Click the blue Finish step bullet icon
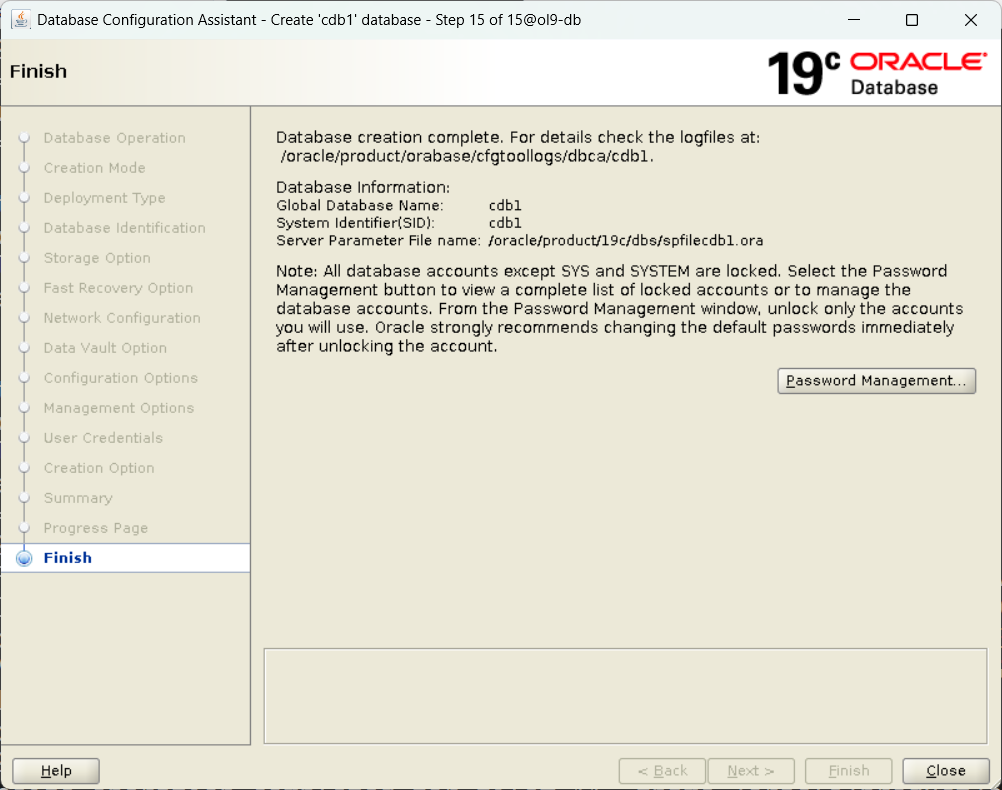 24,559
